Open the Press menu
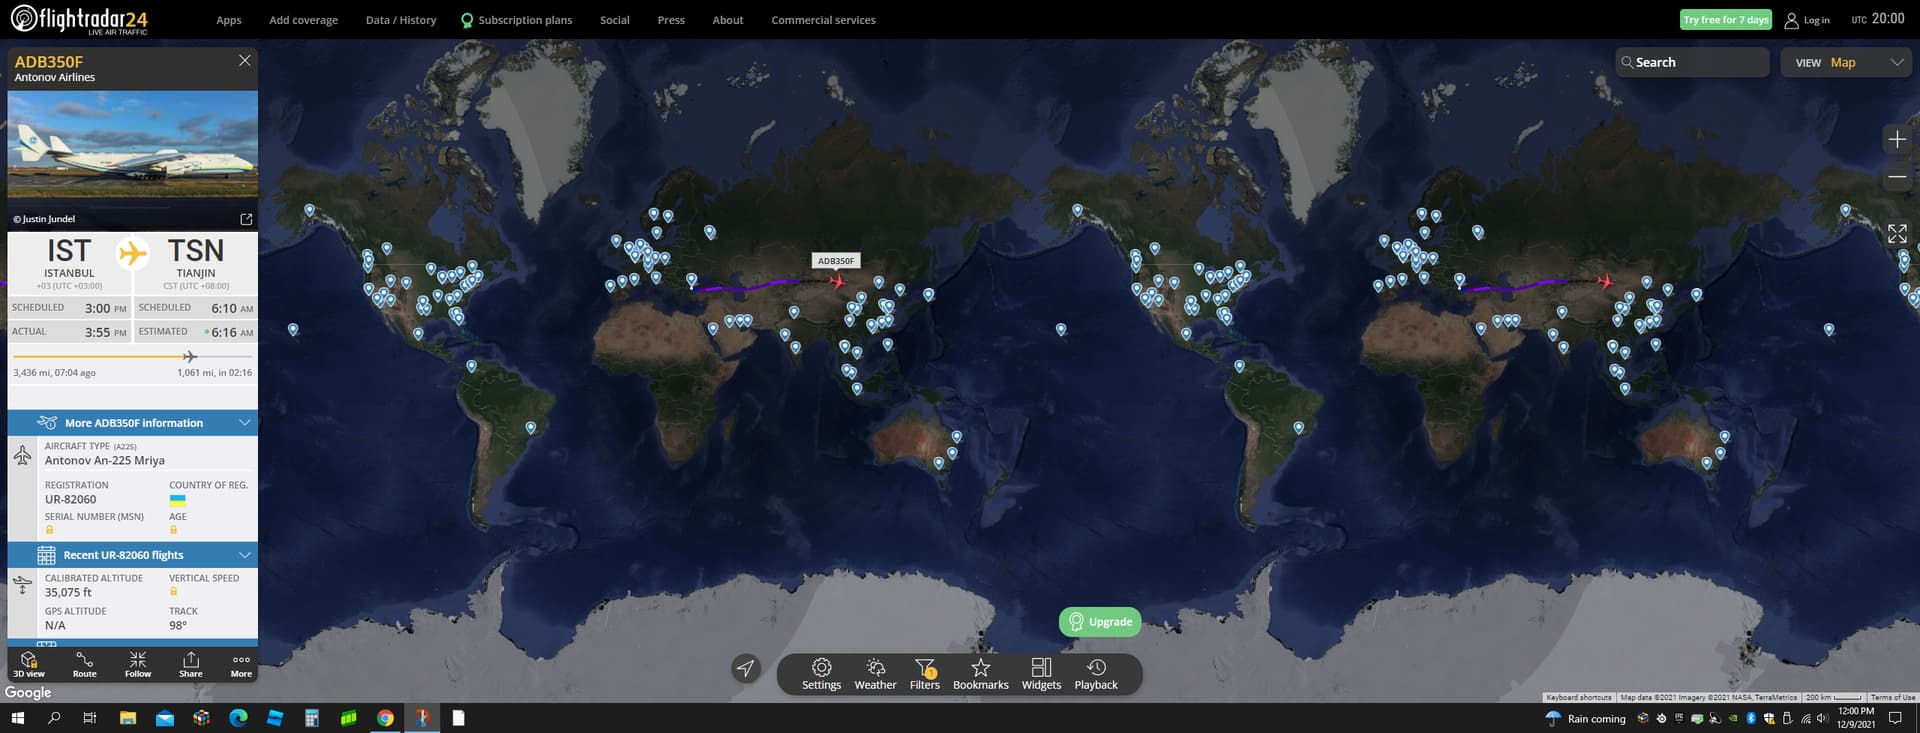 coord(671,20)
